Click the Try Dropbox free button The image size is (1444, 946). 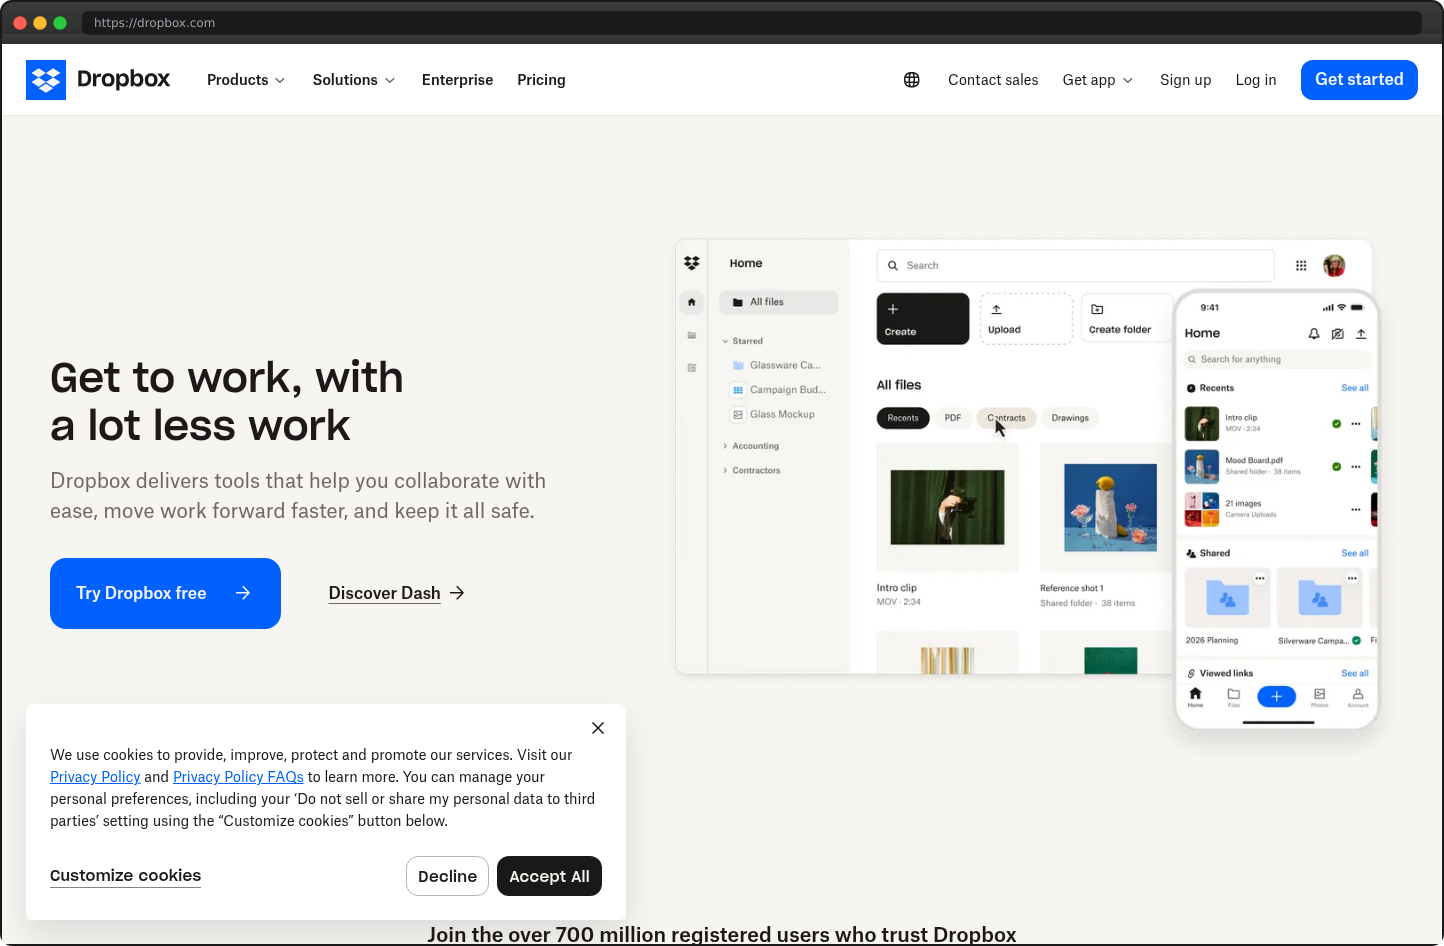[x=165, y=593]
